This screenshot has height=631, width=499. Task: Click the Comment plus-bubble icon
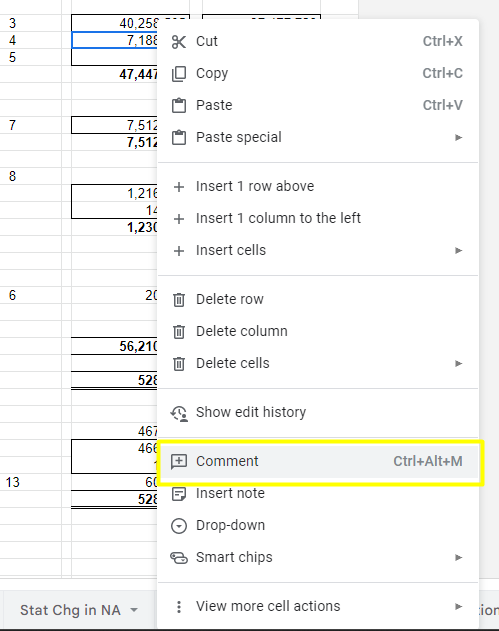pyautogui.click(x=179, y=462)
